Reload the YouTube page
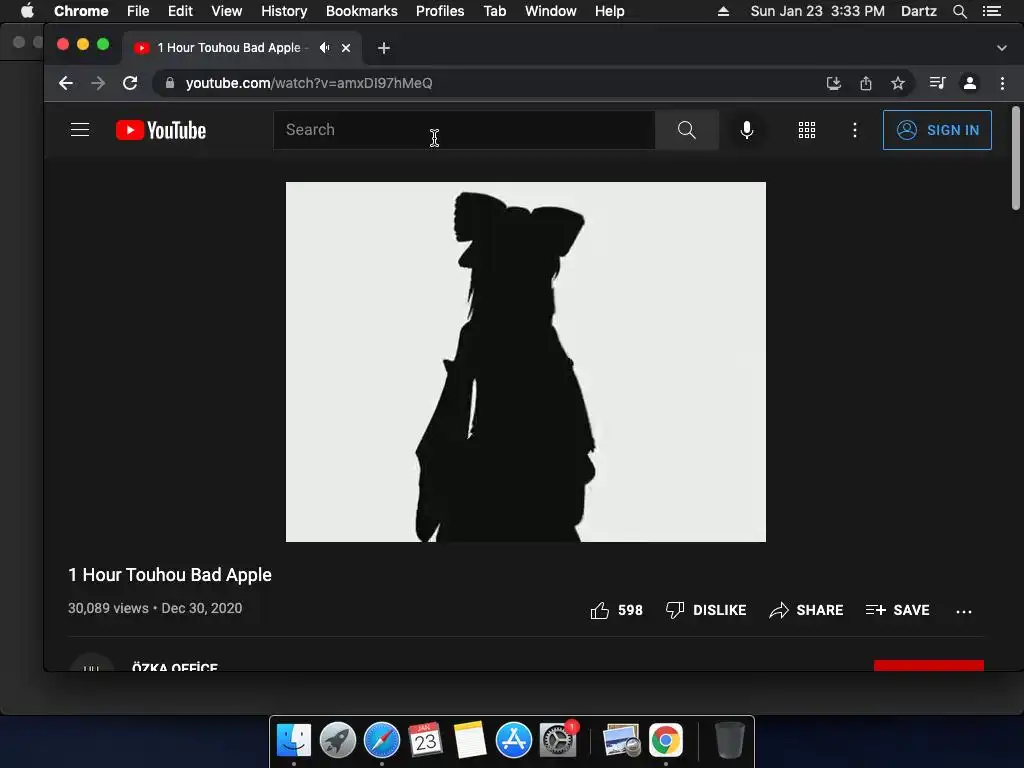This screenshot has height=768, width=1024. click(x=130, y=83)
